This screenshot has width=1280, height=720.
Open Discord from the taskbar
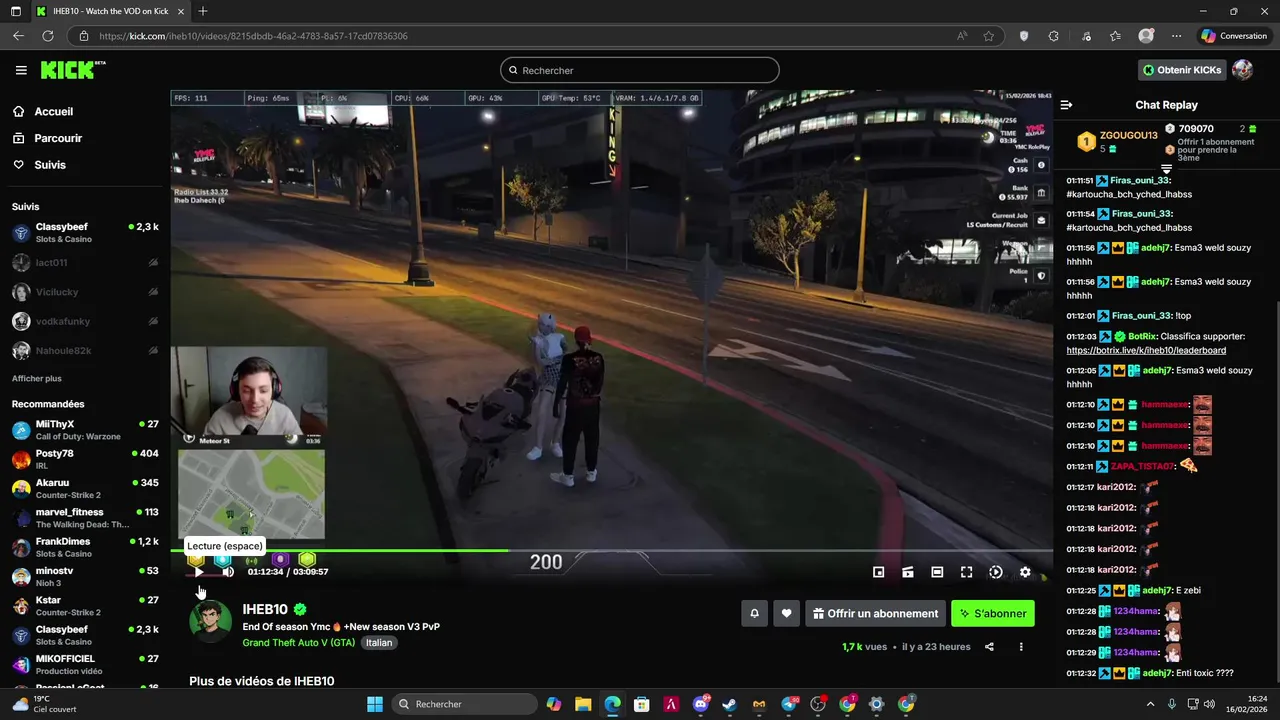[x=700, y=704]
